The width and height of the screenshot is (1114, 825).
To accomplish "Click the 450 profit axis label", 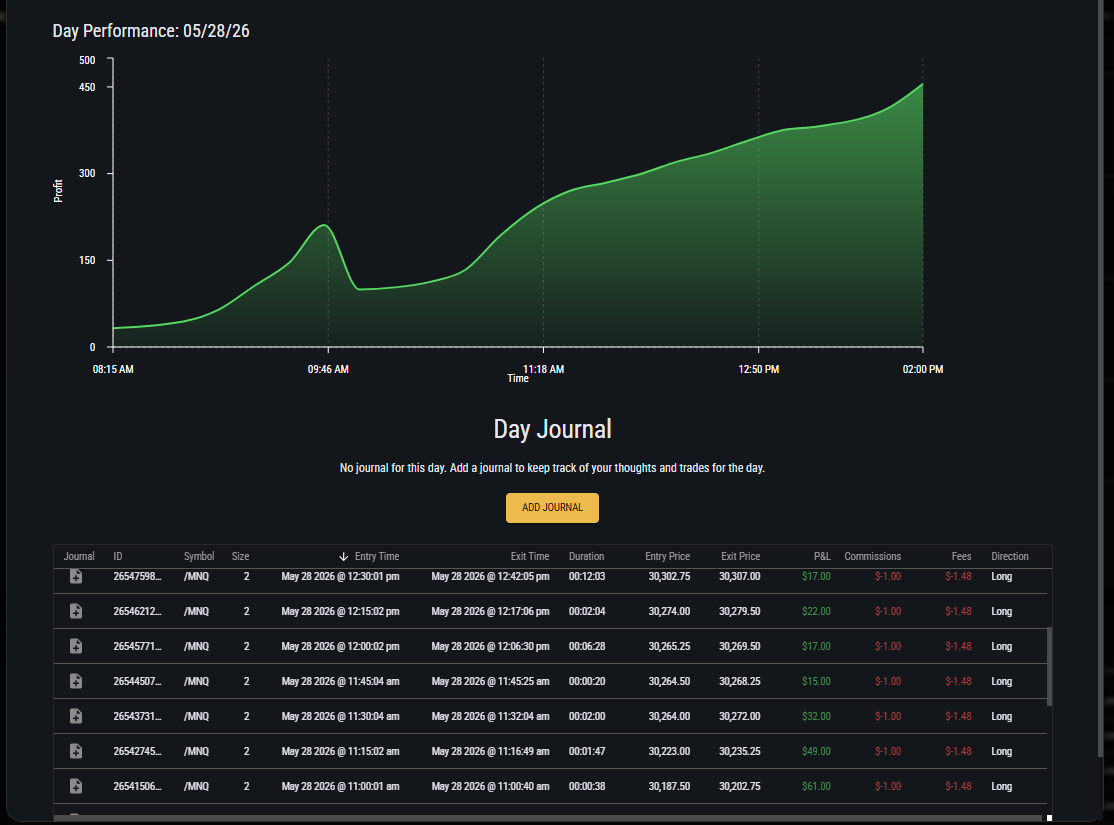I will tap(87, 87).
